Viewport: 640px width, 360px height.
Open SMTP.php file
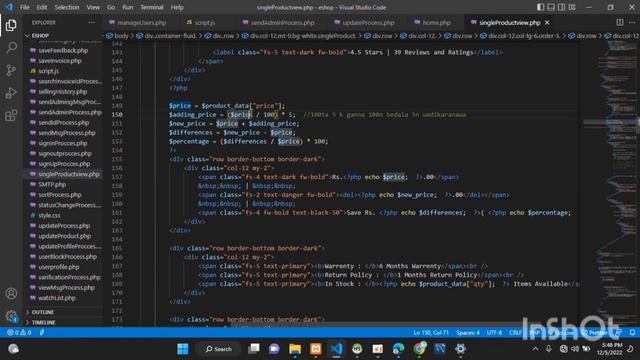pos(52,184)
